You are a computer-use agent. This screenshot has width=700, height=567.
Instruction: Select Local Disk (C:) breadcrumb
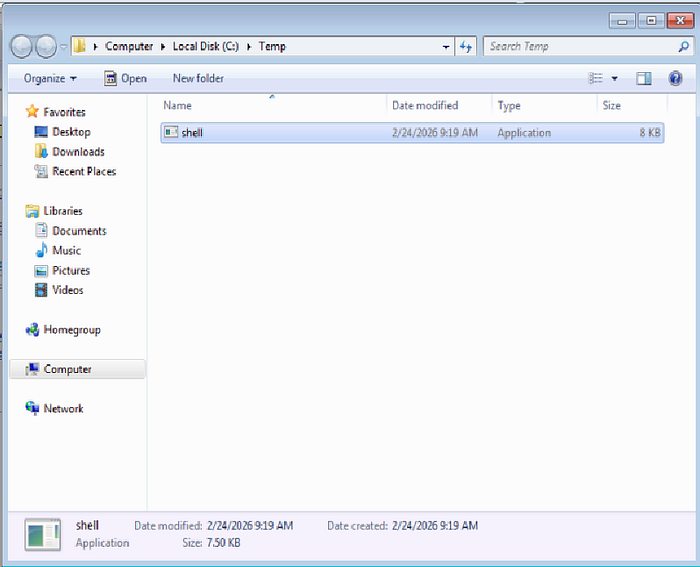tap(206, 46)
